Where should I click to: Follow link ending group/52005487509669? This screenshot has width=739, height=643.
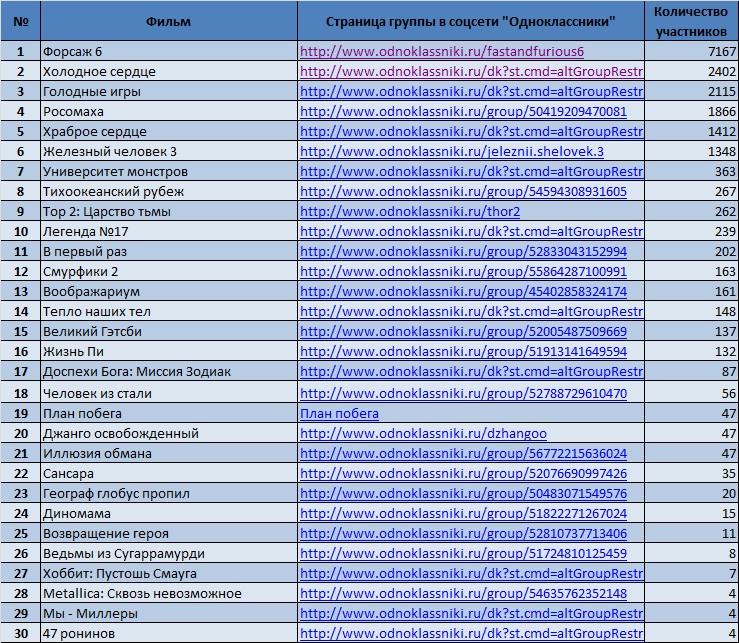click(463, 331)
